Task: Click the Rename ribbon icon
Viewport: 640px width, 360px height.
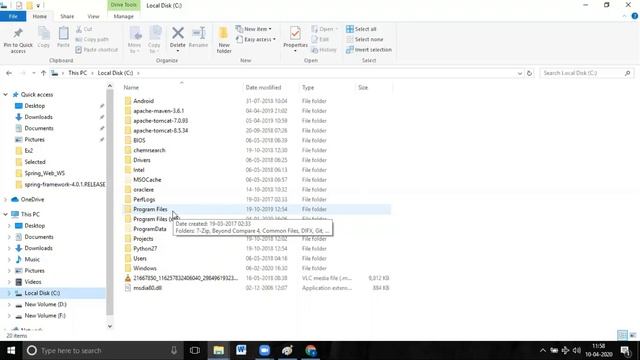Action: pyautogui.click(x=198, y=38)
